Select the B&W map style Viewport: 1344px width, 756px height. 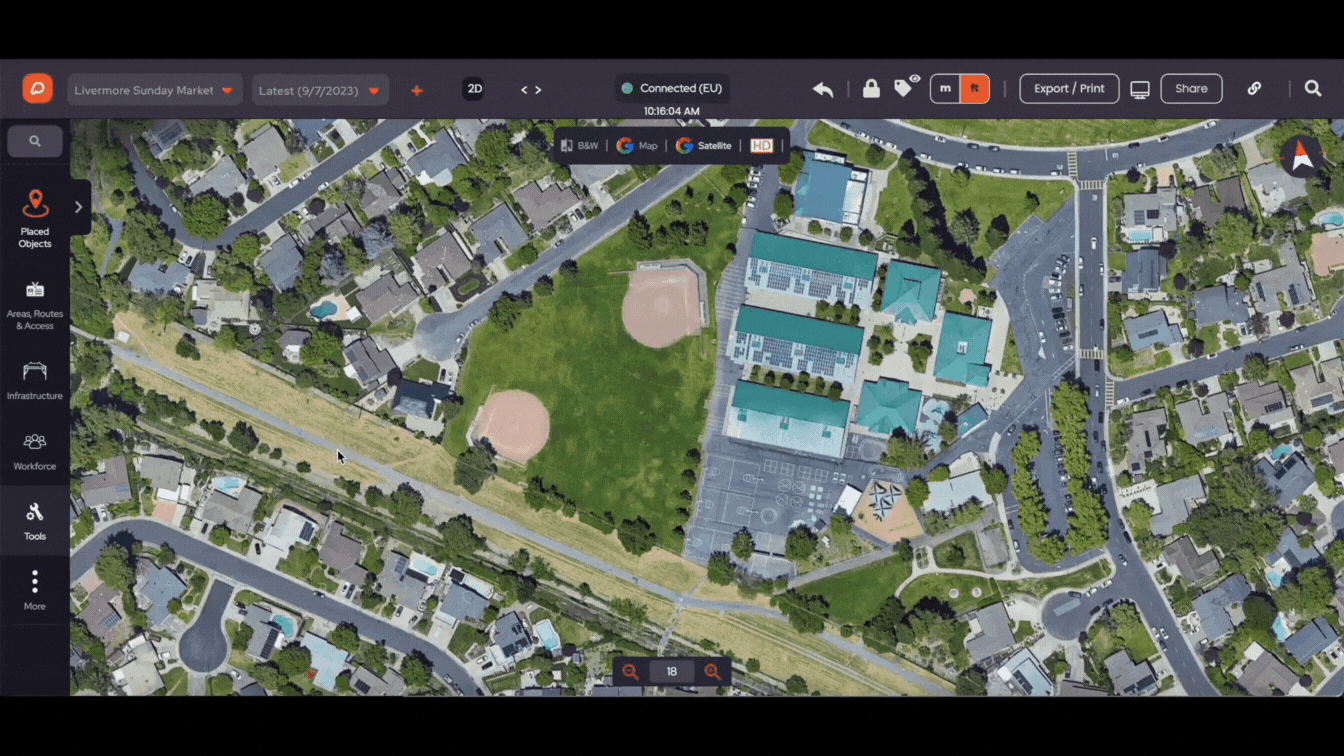579,145
